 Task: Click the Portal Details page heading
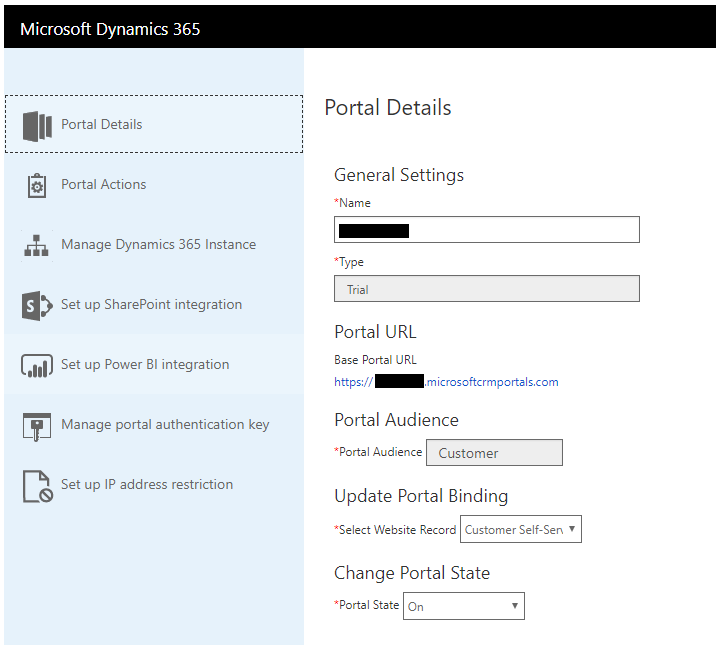click(x=388, y=108)
